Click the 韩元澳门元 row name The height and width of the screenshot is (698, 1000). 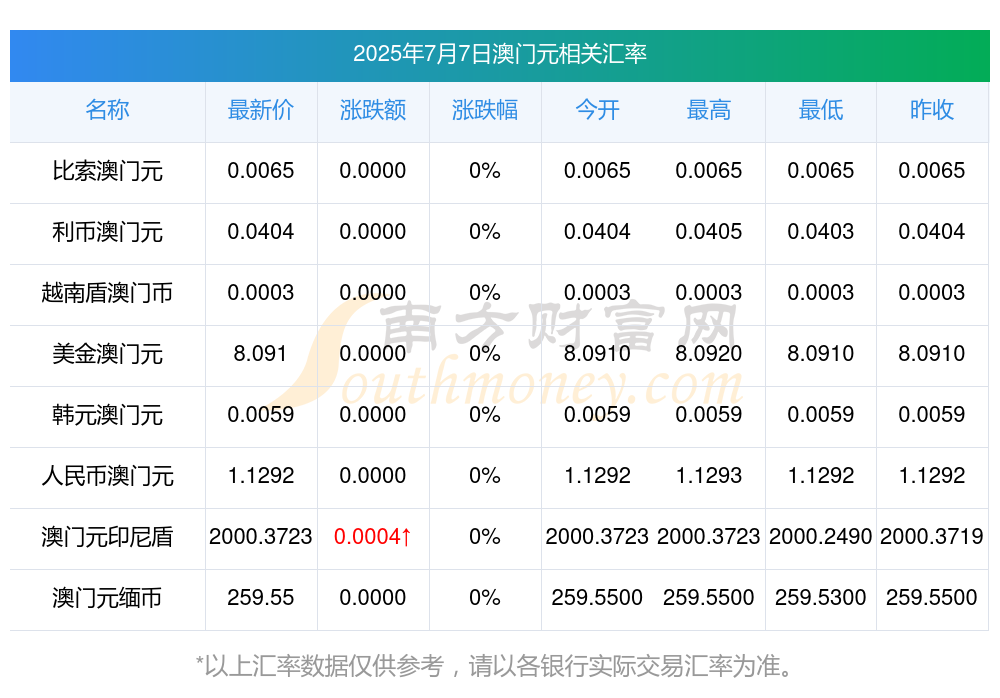tap(107, 415)
